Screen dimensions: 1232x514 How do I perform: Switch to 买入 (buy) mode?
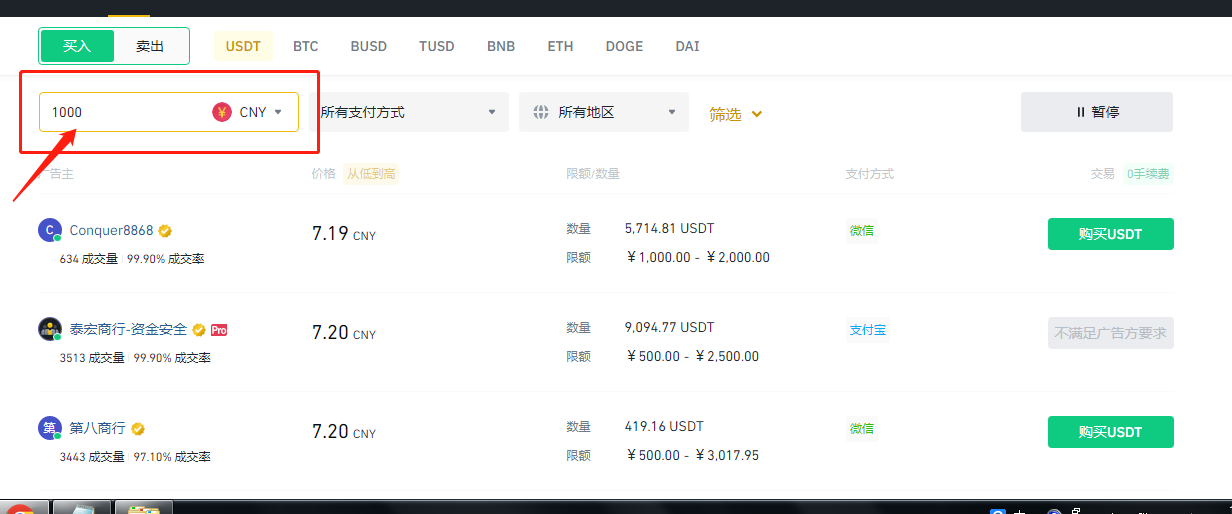pos(77,46)
